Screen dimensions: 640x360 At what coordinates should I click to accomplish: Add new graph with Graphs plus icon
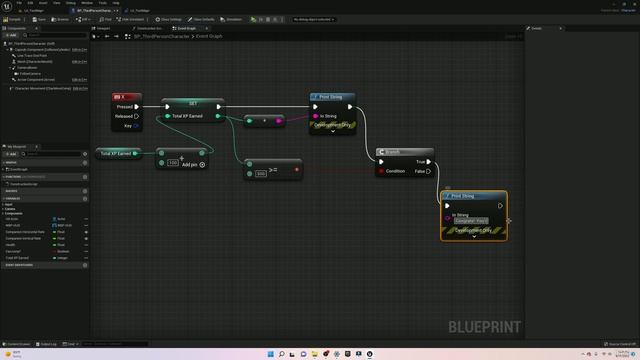[85, 162]
